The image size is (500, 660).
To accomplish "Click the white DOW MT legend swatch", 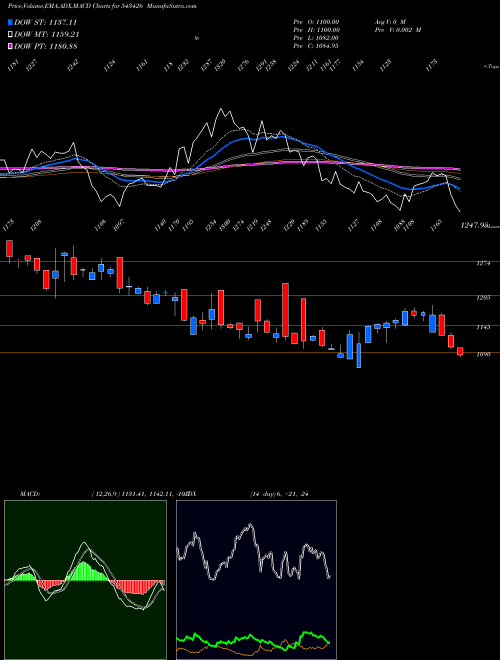I will [x=11, y=35].
